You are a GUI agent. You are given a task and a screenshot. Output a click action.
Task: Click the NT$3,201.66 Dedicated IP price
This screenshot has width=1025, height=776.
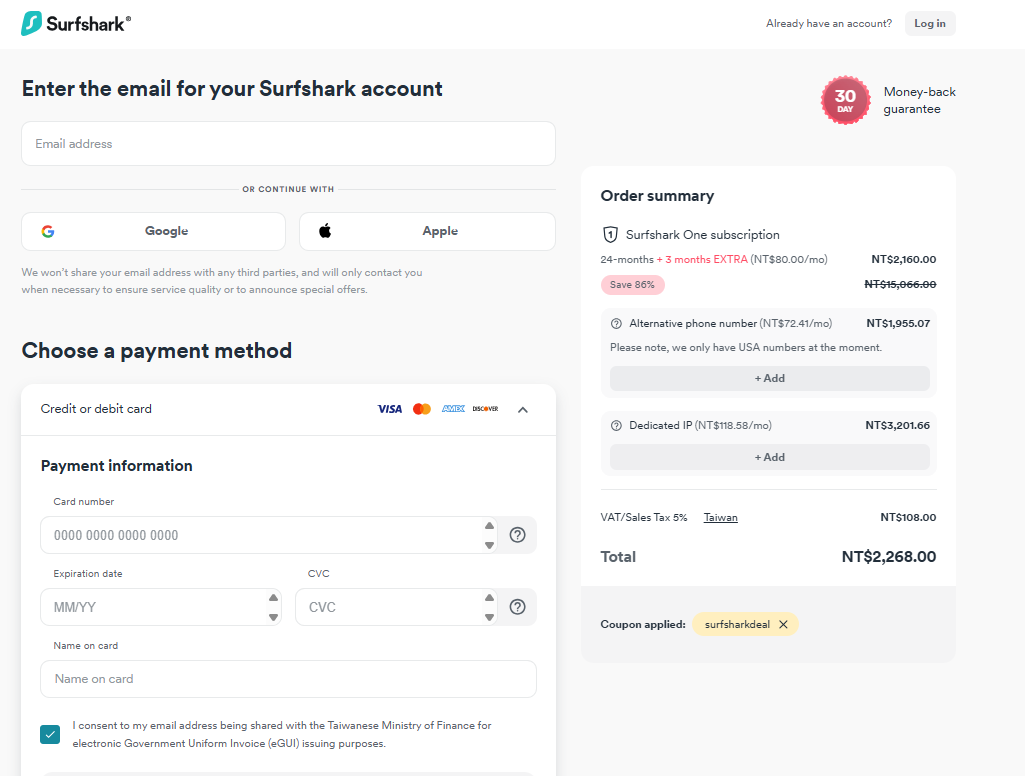[x=898, y=426]
